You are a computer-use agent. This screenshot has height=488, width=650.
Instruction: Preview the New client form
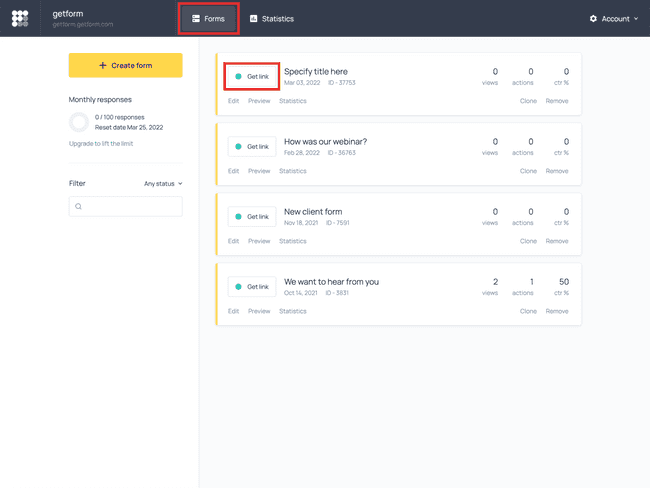point(259,241)
